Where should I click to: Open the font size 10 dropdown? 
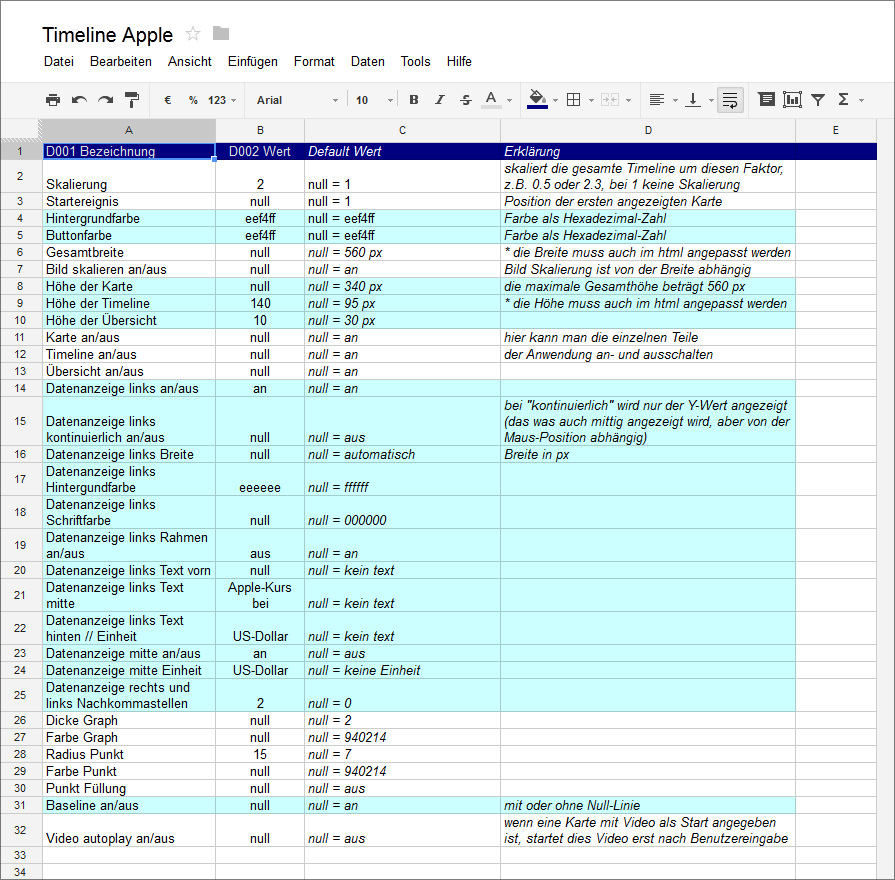(x=374, y=100)
